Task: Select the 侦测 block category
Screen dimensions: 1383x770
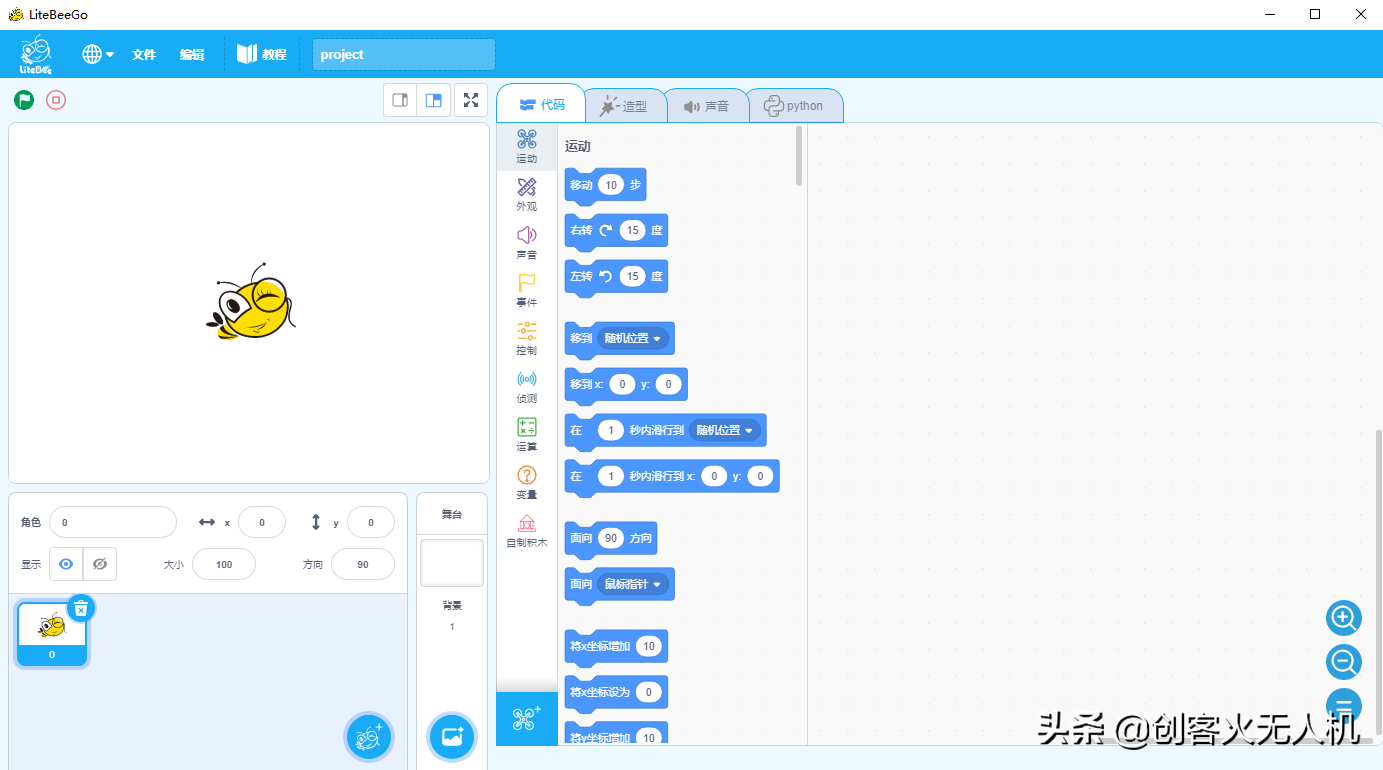Action: [x=527, y=386]
